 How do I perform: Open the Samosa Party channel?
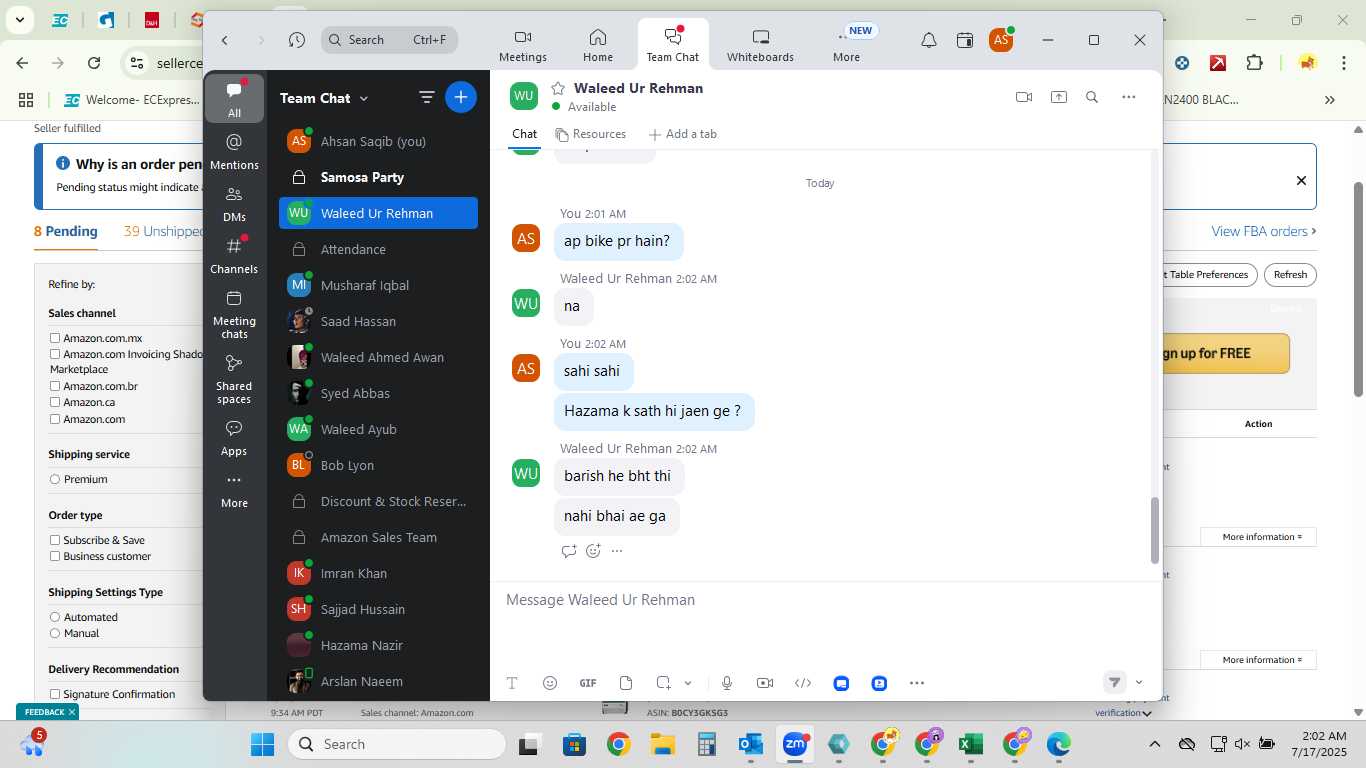[x=378, y=177]
